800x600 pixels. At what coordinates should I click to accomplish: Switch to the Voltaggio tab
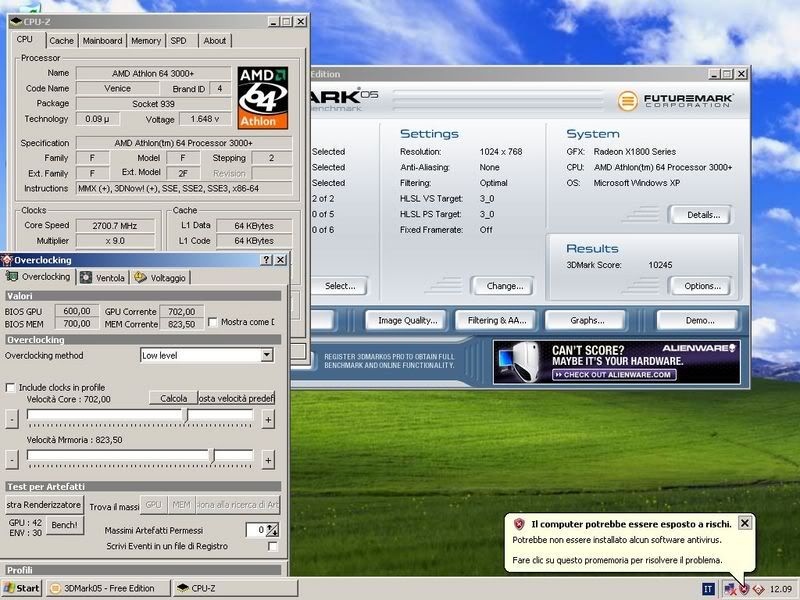click(160, 278)
